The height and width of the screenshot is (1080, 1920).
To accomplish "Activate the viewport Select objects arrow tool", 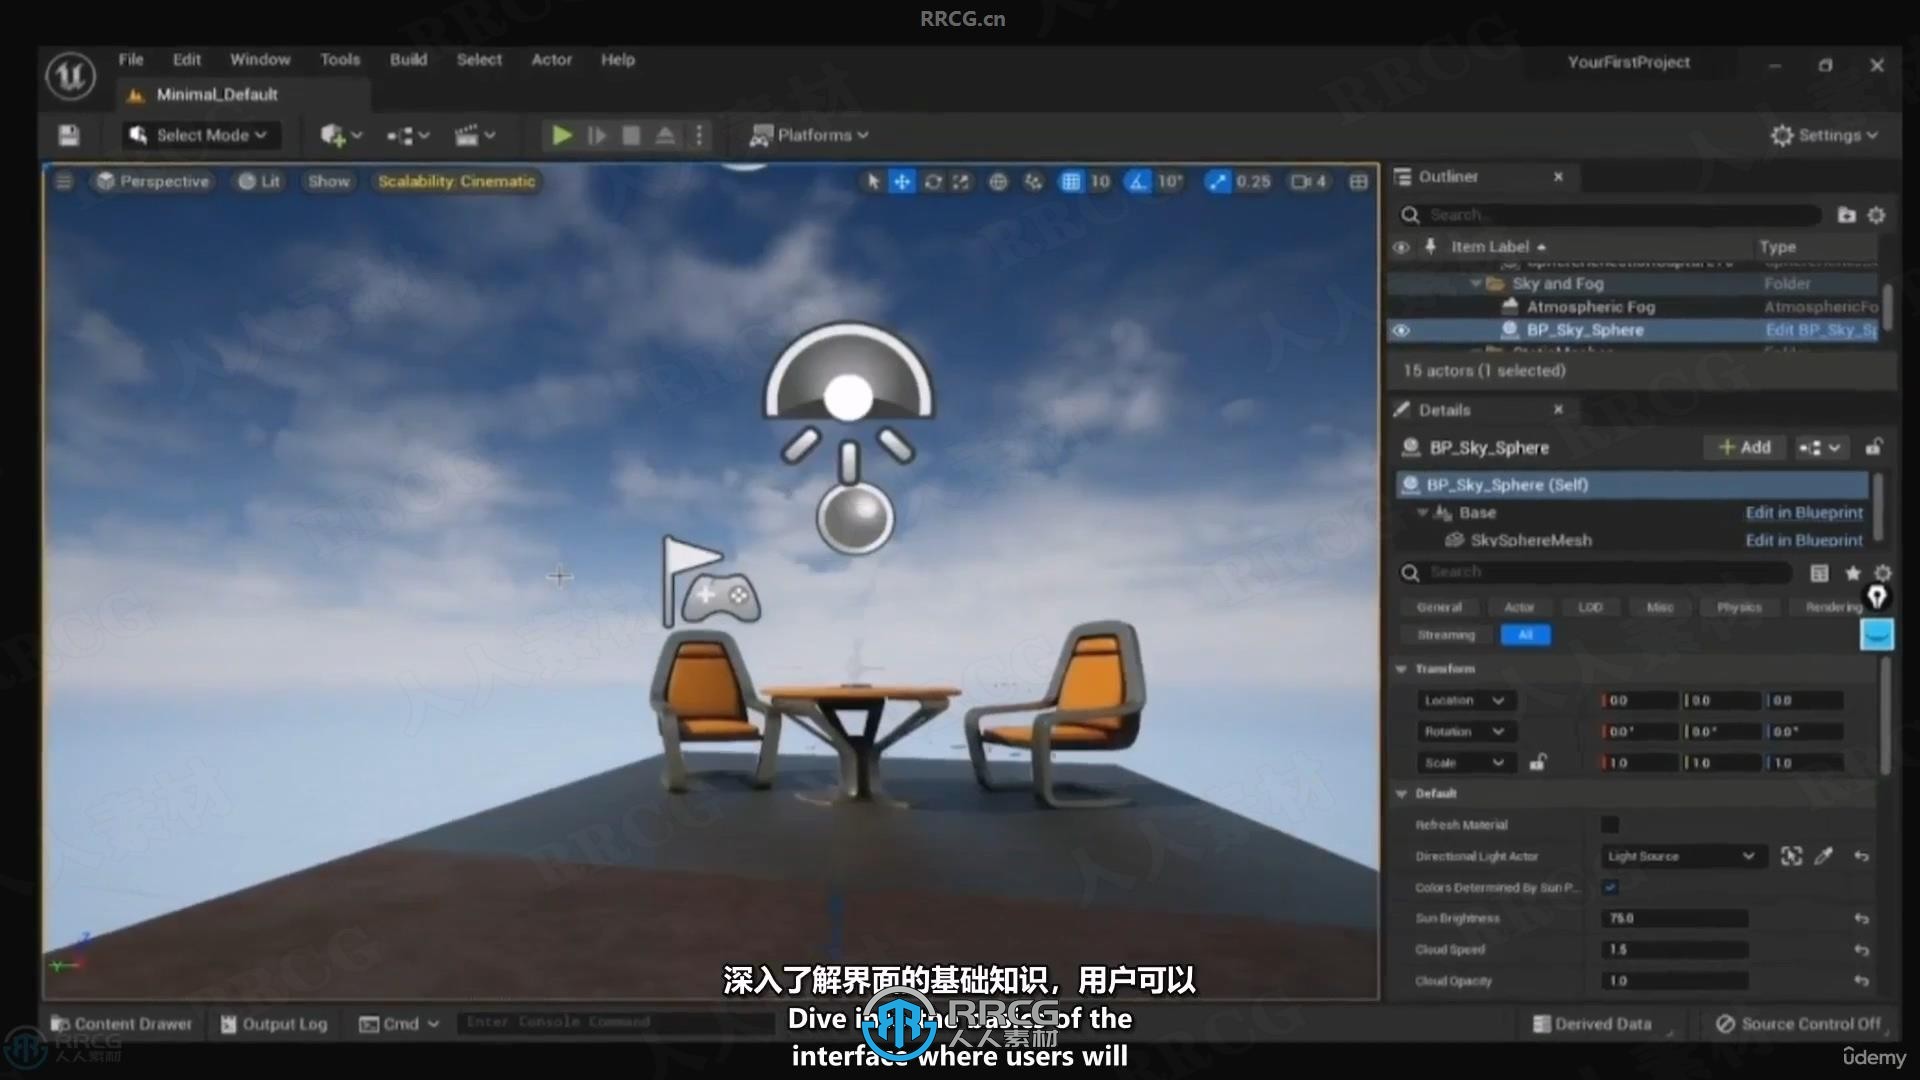I will (x=873, y=181).
